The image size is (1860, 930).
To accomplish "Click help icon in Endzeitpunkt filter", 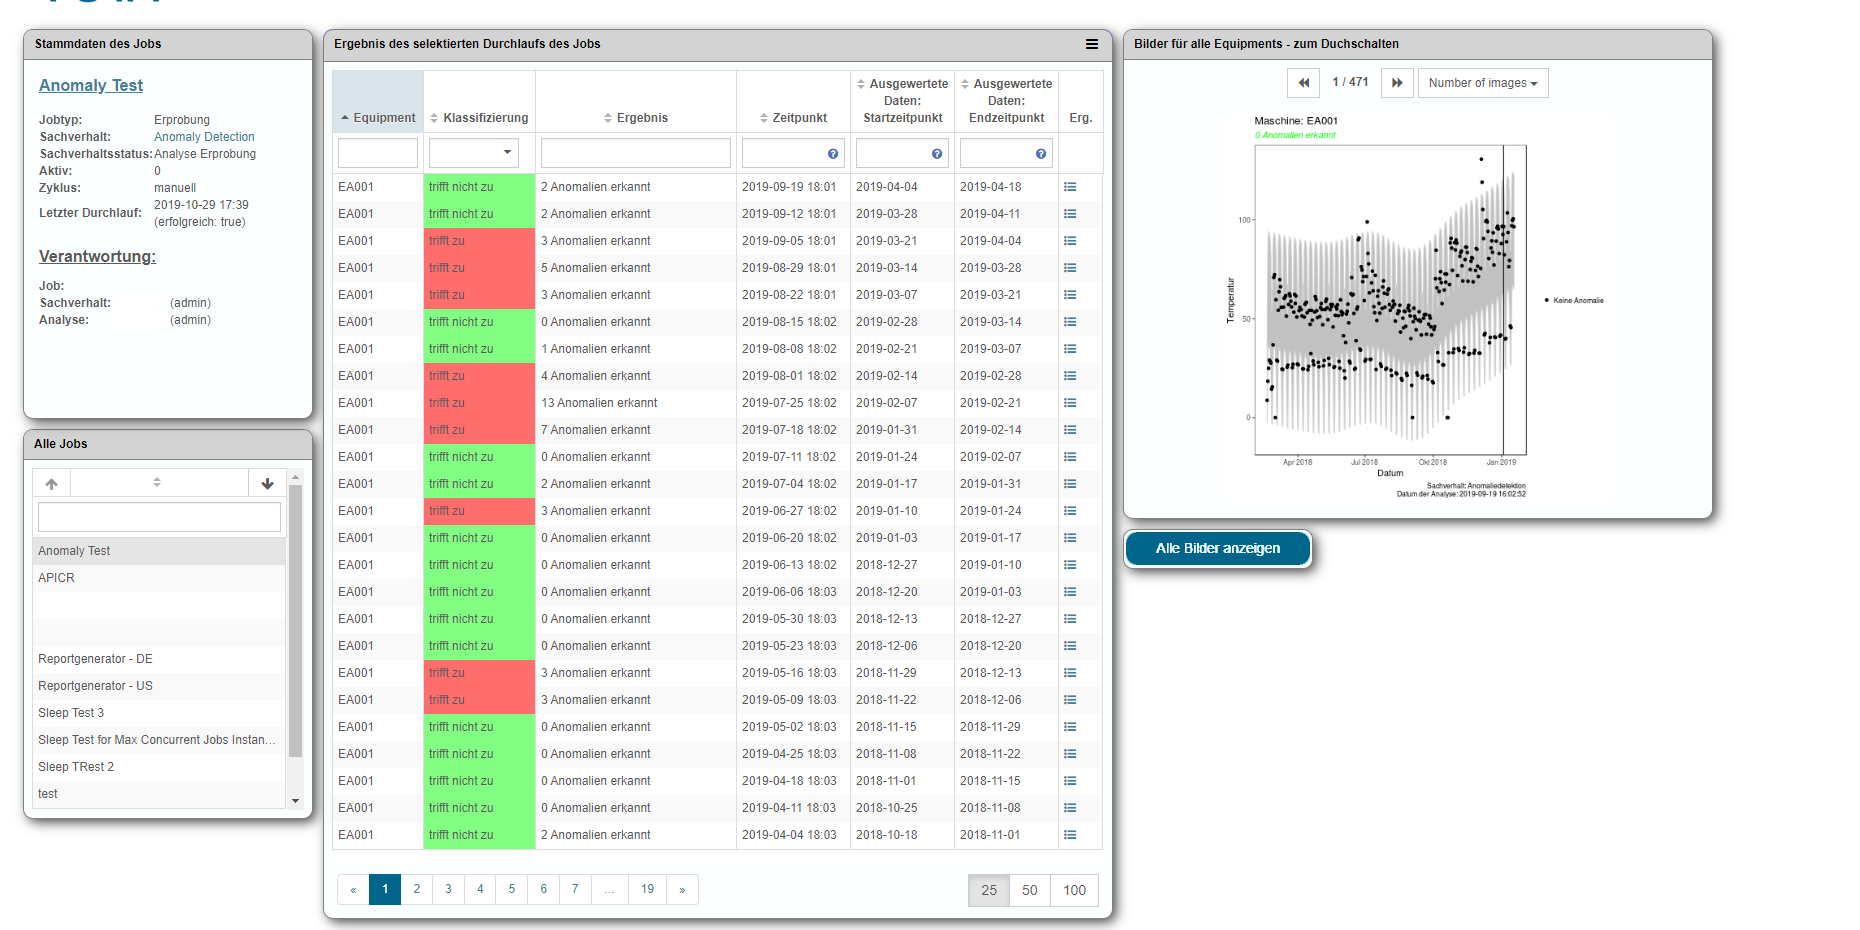I will pyautogui.click(x=1041, y=154).
